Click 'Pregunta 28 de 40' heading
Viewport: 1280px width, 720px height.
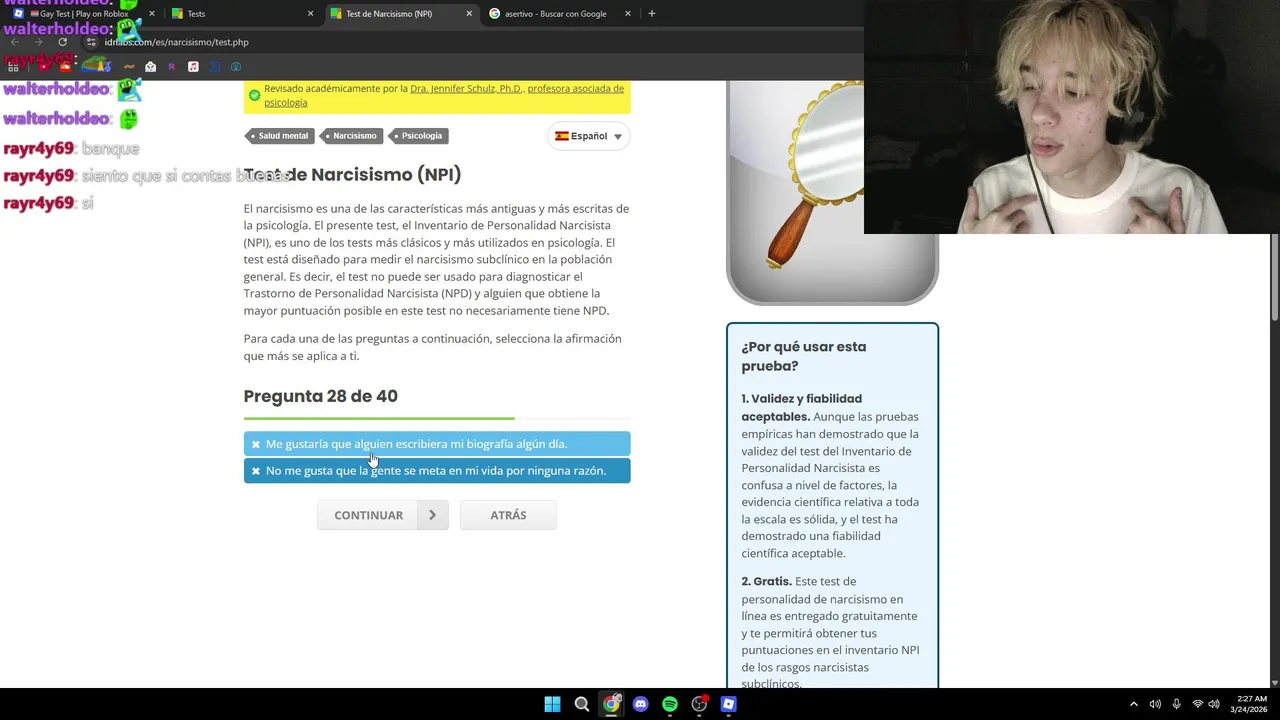click(321, 396)
